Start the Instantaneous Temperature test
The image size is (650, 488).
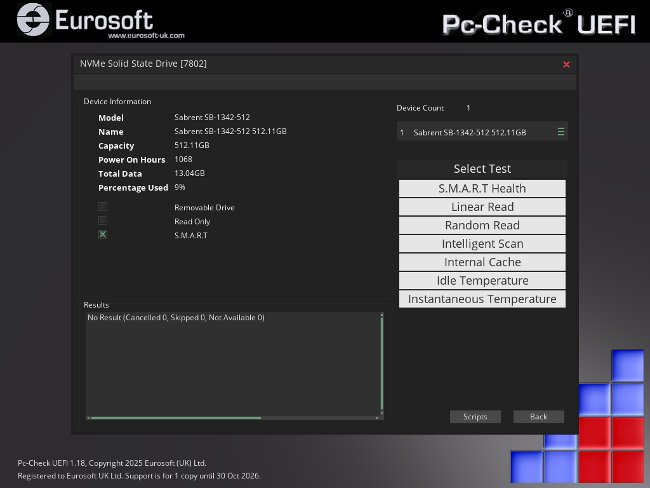[x=482, y=299]
